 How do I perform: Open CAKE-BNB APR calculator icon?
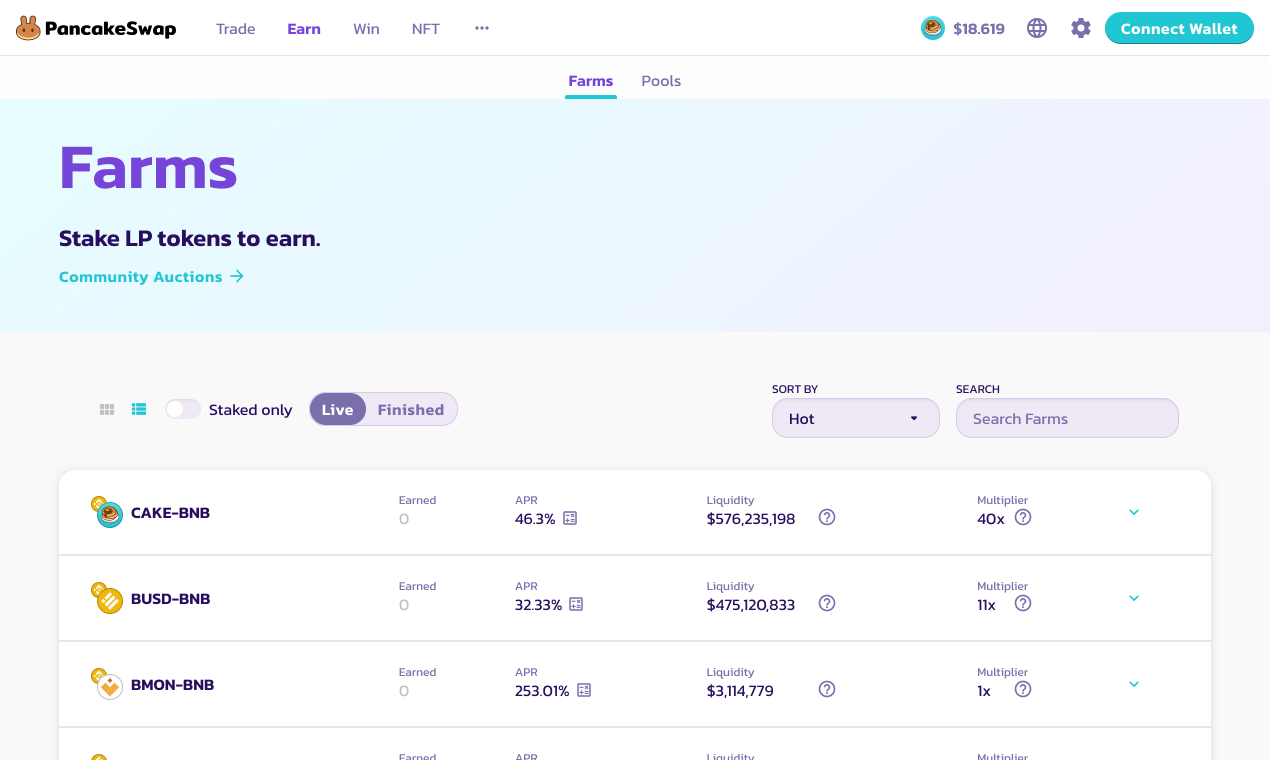tap(570, 518)
